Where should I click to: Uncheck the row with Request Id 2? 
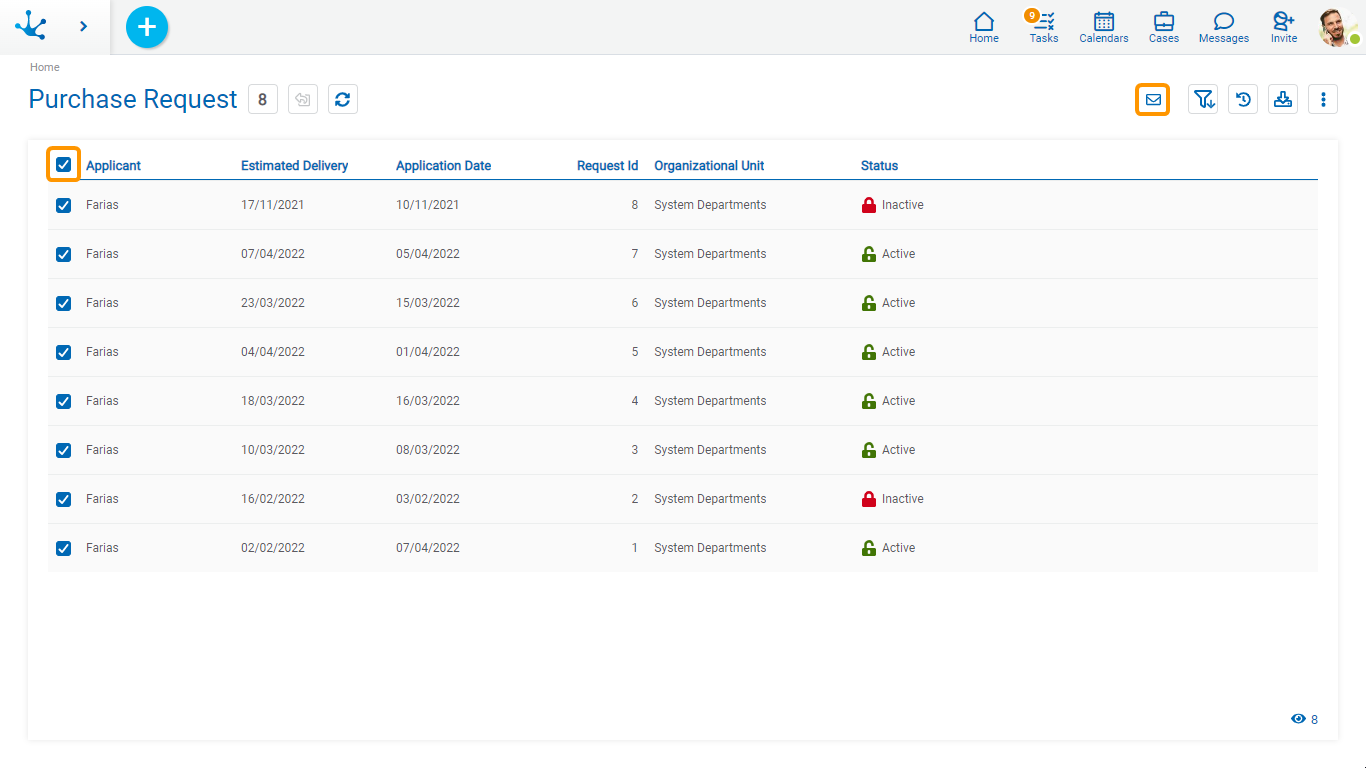click(x=64, y=499)
